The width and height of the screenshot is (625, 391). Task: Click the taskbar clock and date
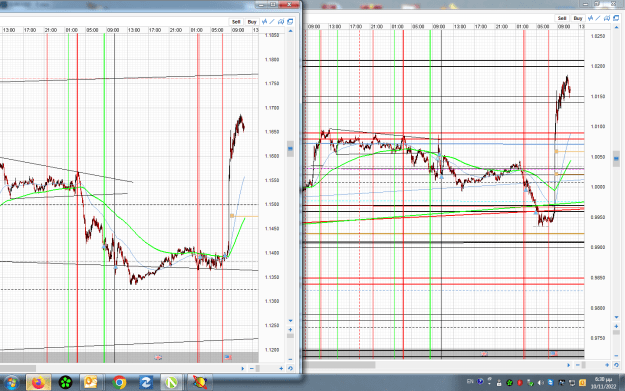pos(603,383)
